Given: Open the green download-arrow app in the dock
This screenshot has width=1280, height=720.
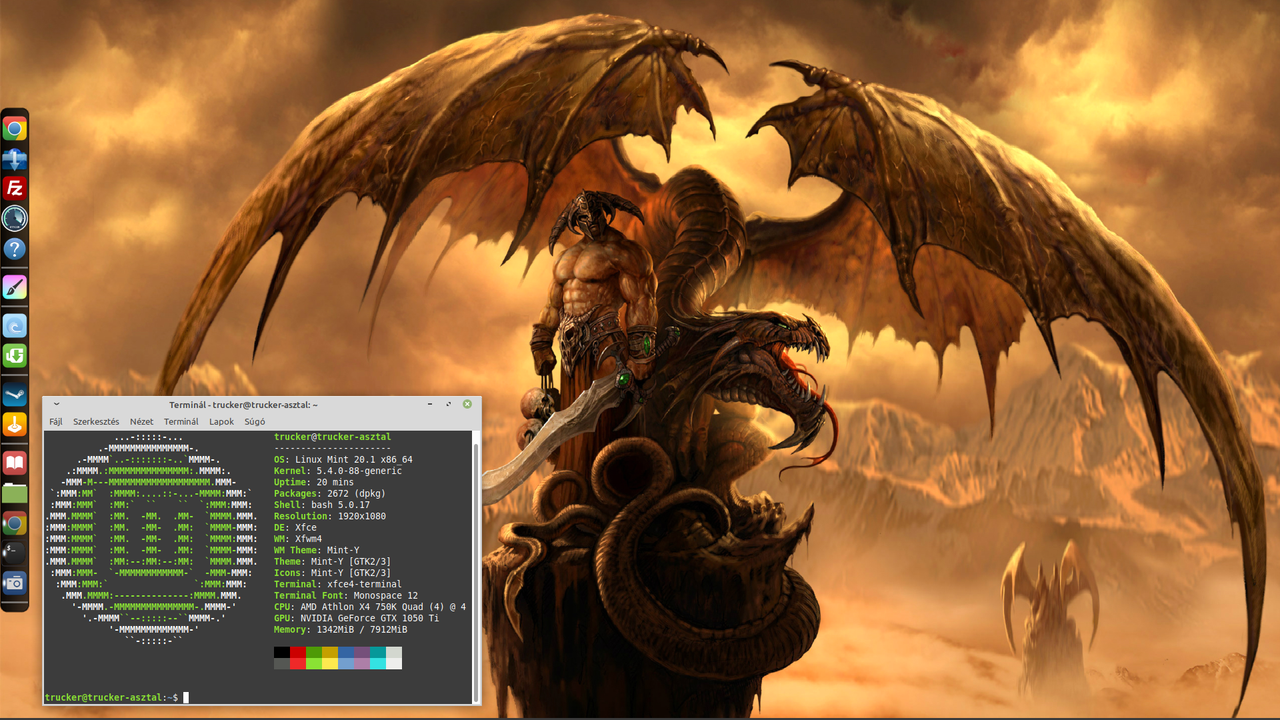Looking at the screenshot, I should [14, 356].
